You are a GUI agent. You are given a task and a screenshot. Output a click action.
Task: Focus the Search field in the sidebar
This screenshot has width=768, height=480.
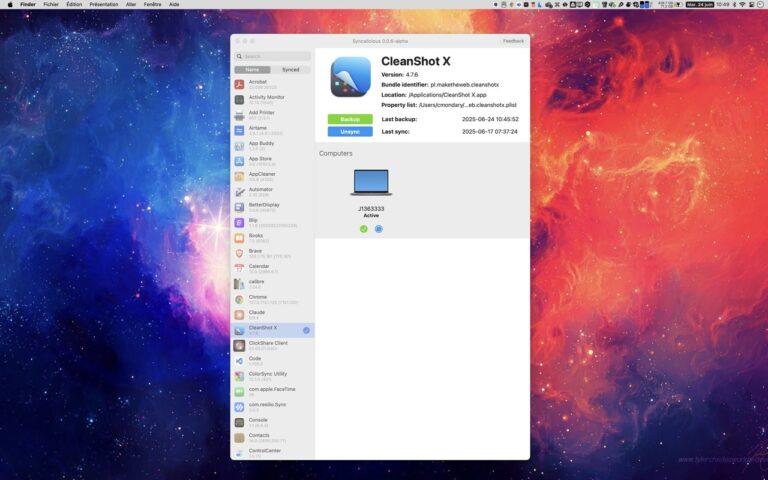tap(272, 56)
